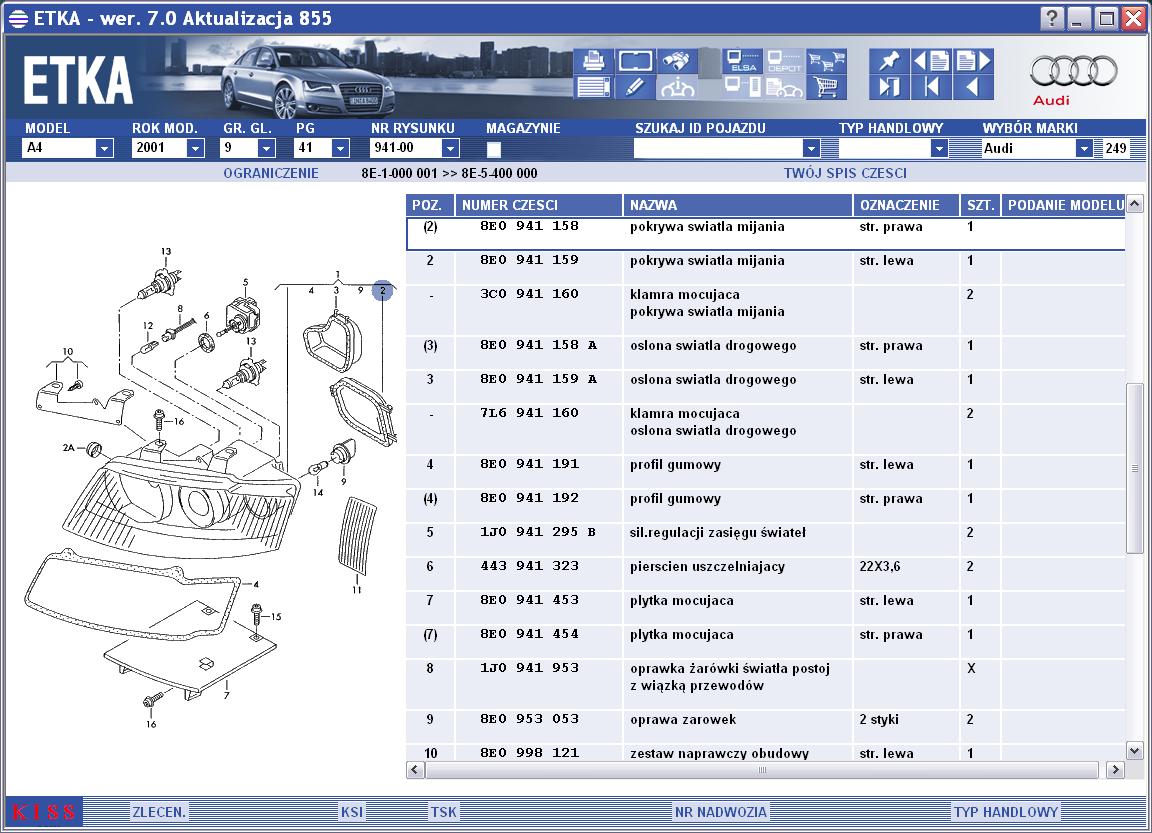1152x833 pixels.
Task: Click the multiple shopping carts icon
Action: [827, 61]
